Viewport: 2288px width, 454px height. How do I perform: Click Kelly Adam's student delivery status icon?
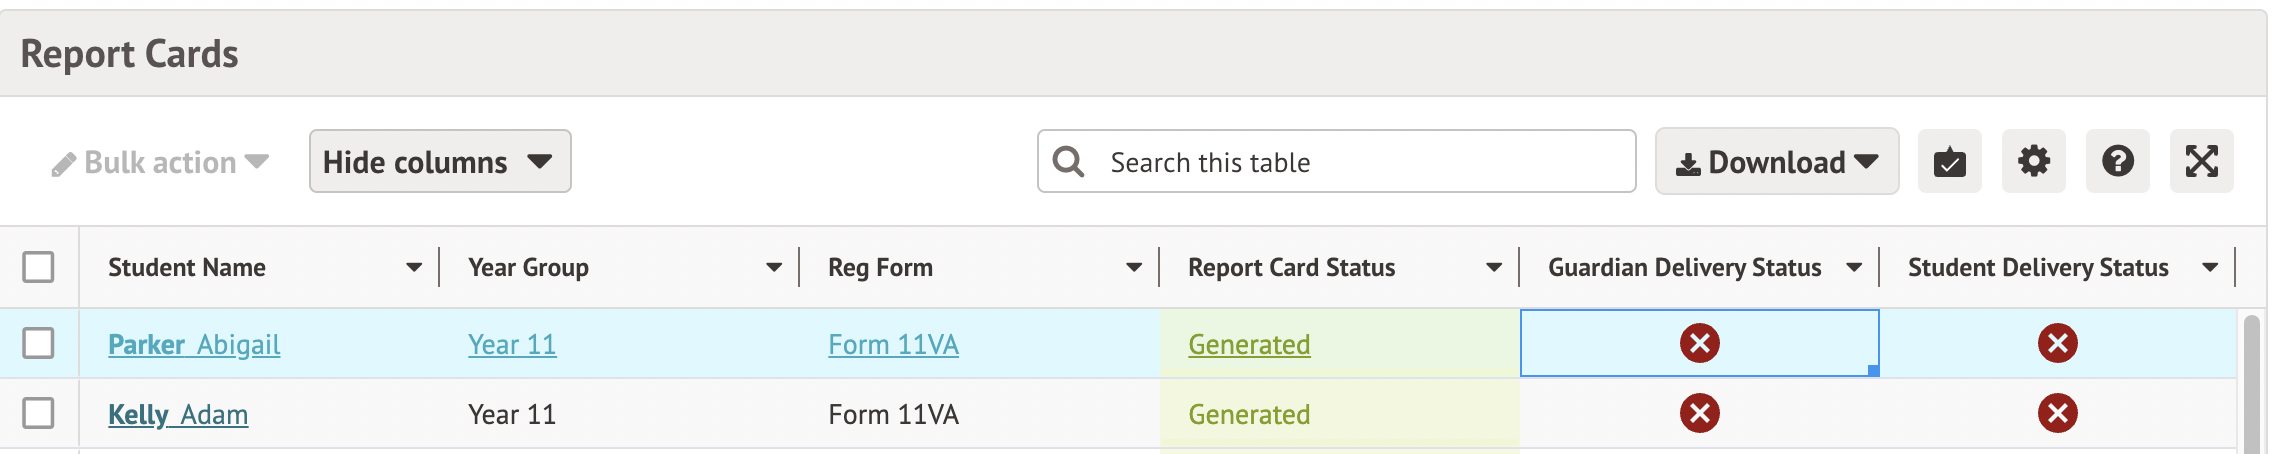(x=2057, y=413)
